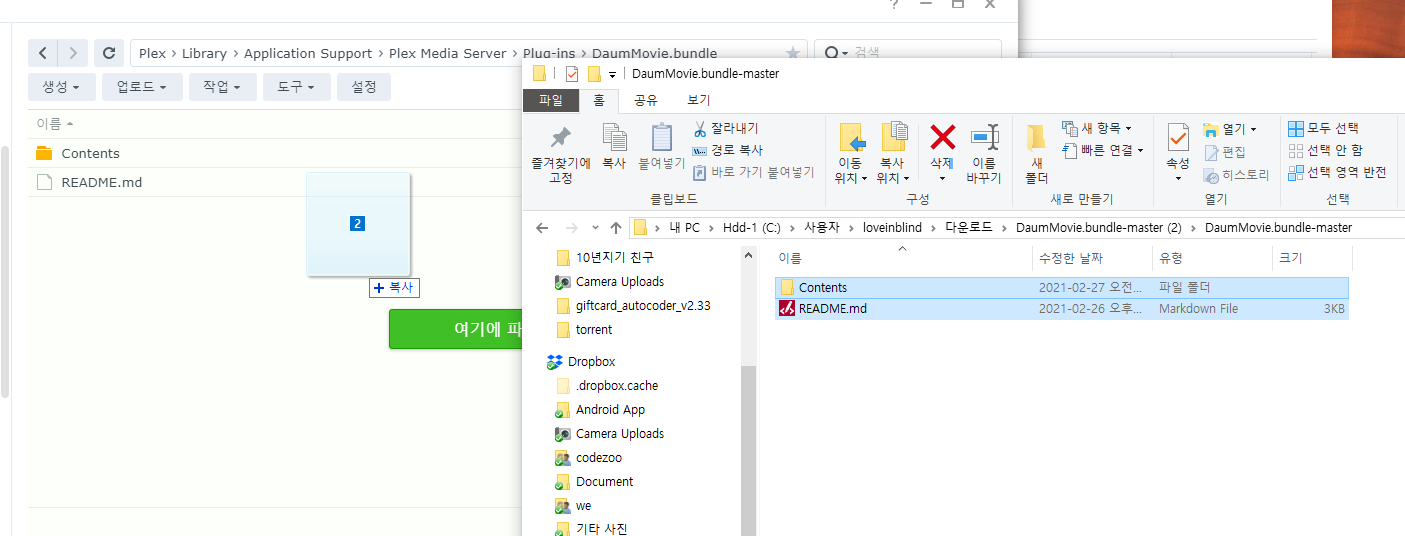This screenshot has height=536, width=1405.
Task: Click the Application Support breadcrumb
Action: pyautogui.click(x=308, y=53)
